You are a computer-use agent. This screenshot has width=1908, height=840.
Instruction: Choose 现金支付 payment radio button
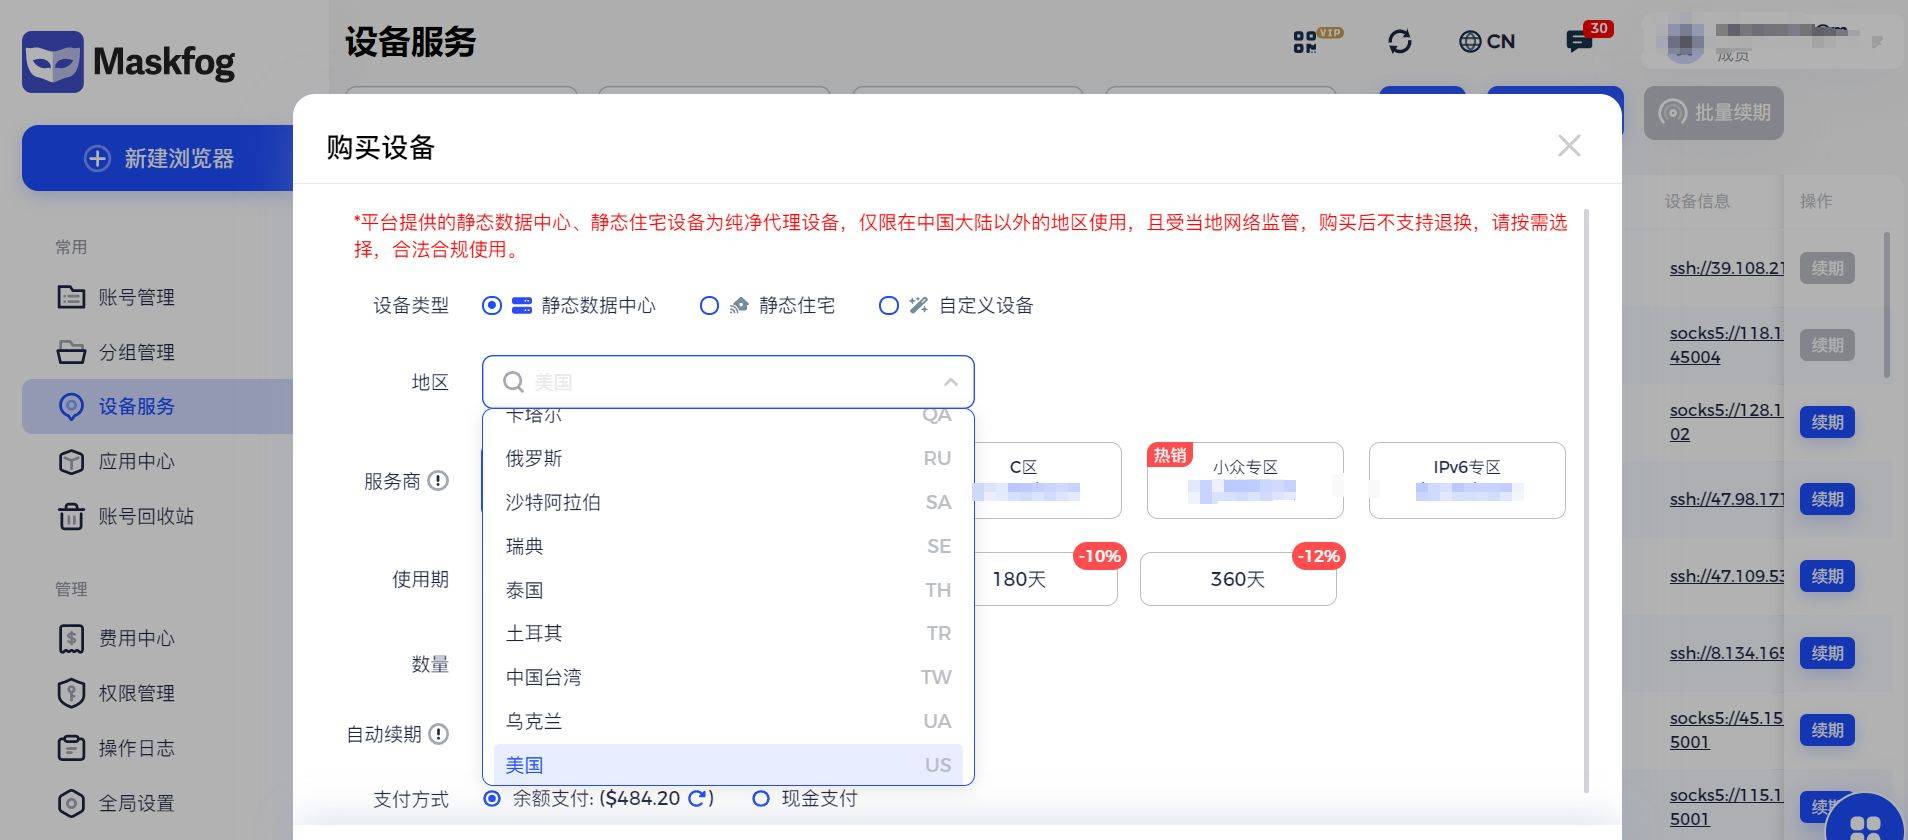coord(761,798)
